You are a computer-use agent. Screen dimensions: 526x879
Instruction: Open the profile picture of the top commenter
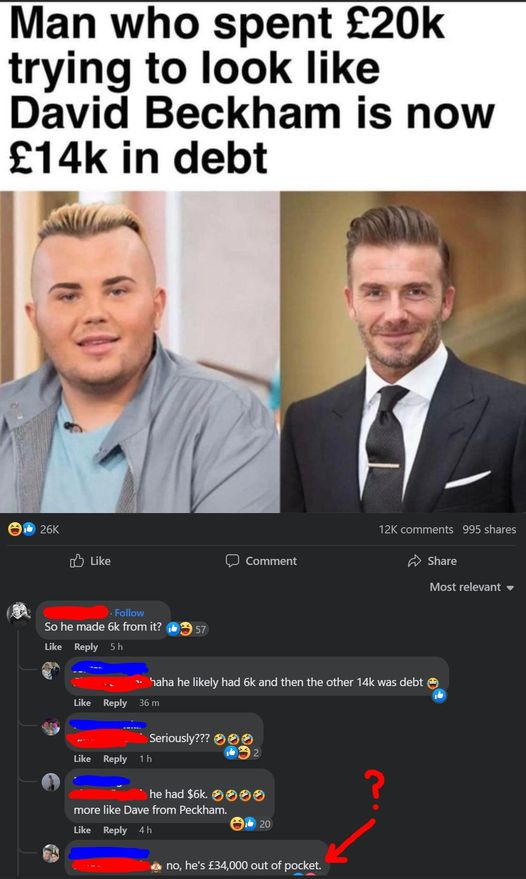(19, 613)
